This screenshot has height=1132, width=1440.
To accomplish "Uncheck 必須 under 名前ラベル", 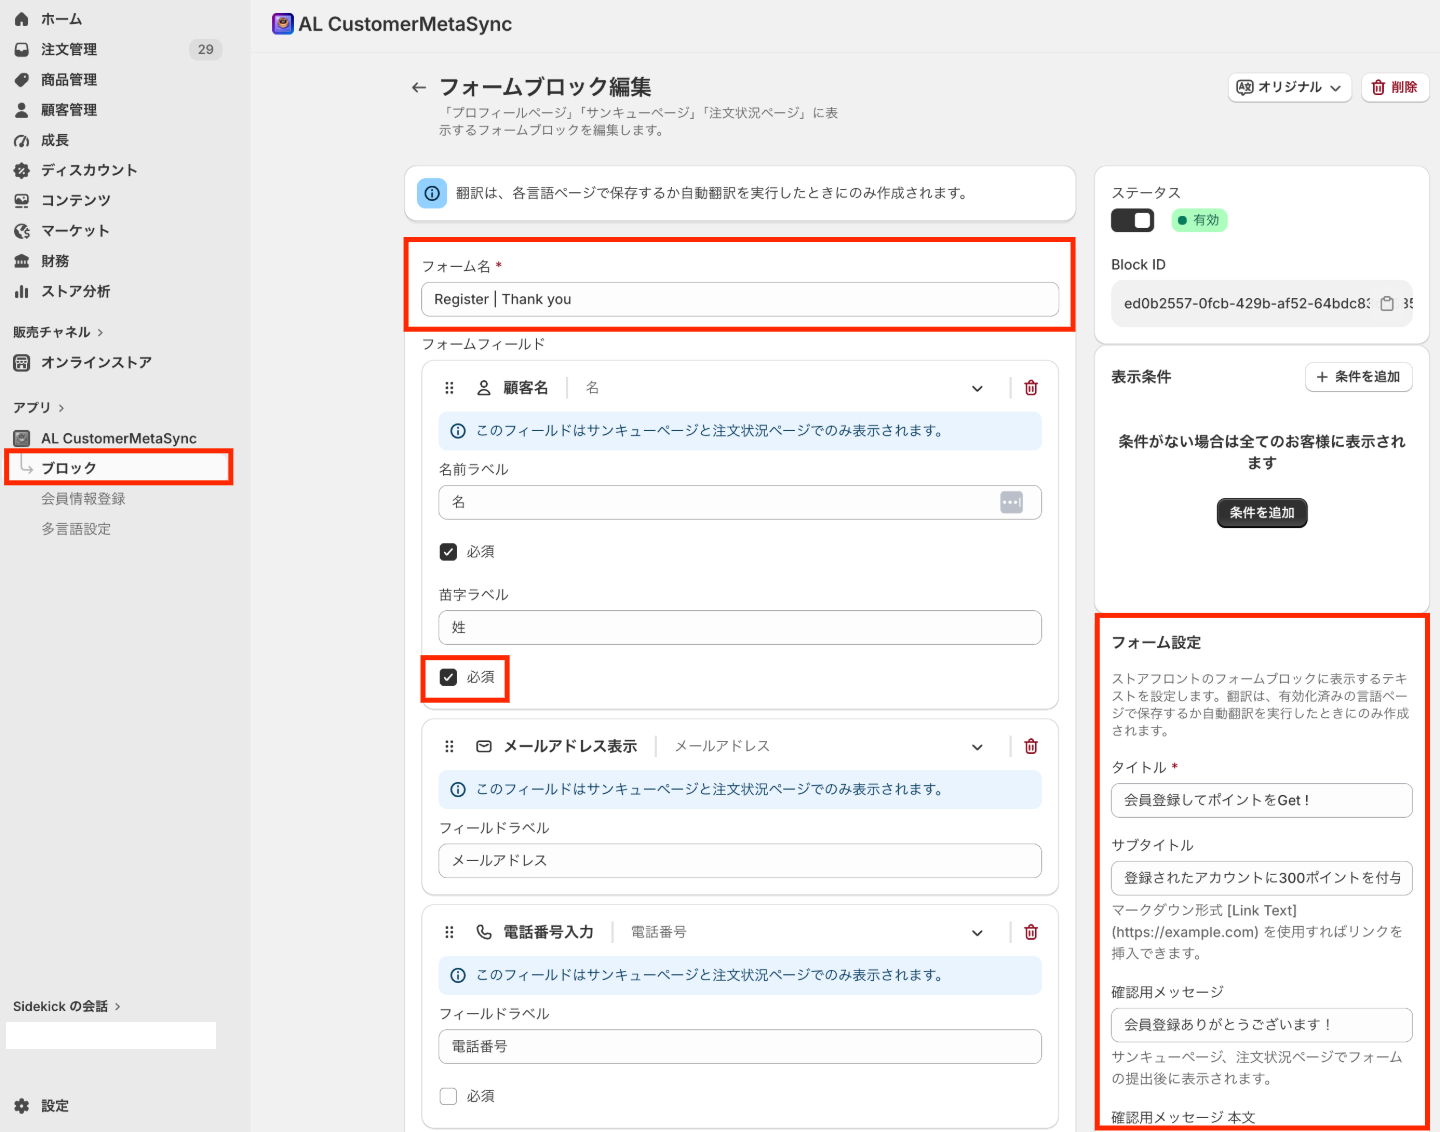I will point(448,552).
